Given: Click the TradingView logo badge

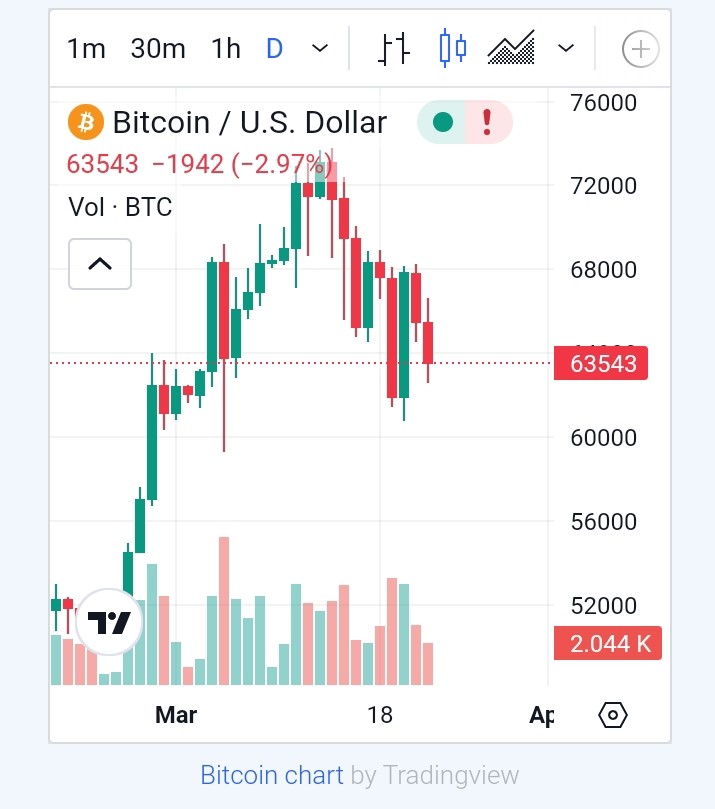Looking at the screenshot, I should click(x=109, y=622).
